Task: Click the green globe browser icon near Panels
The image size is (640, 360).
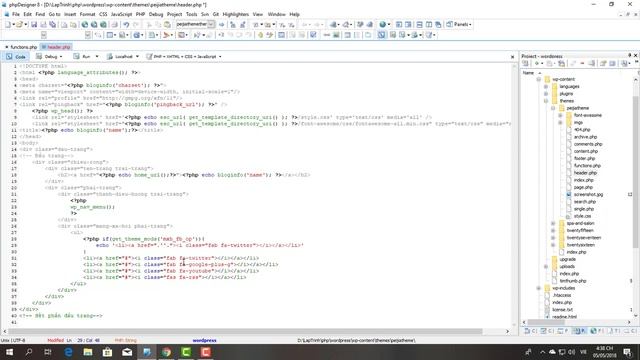Action: tap(382, 24)
